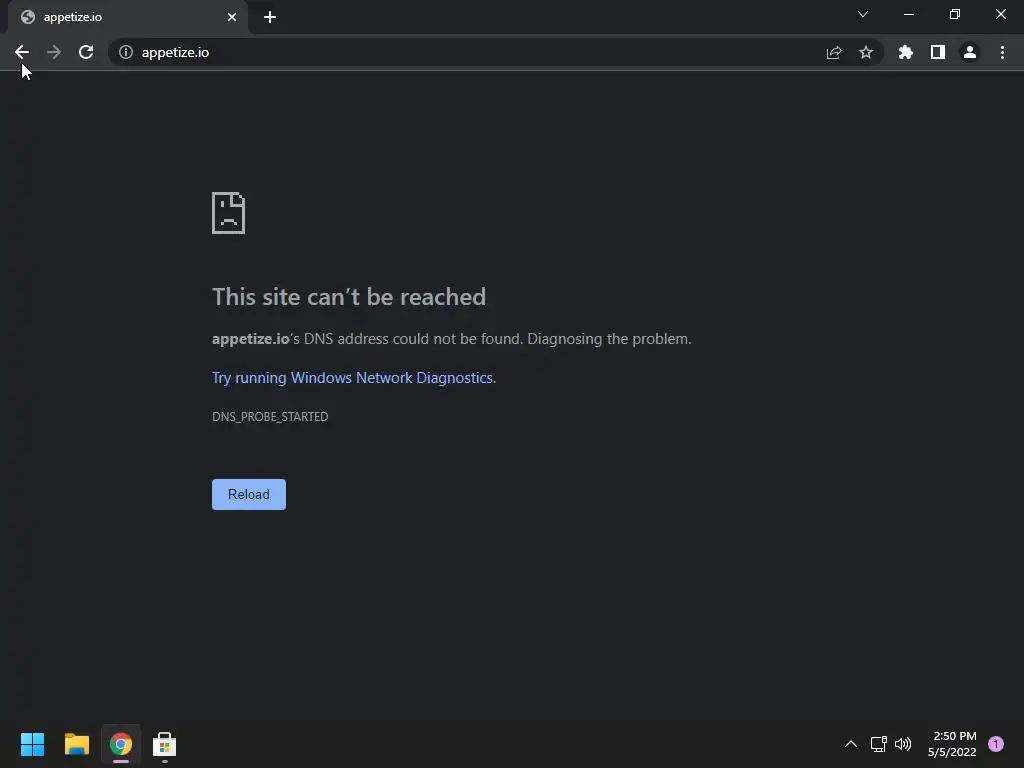Minimize the Chrome window

908,14
